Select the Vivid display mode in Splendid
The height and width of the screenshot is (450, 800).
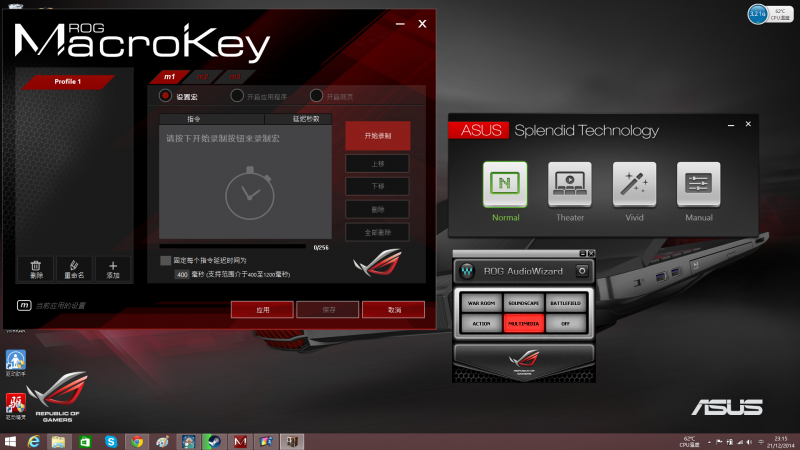pos(634,184)
